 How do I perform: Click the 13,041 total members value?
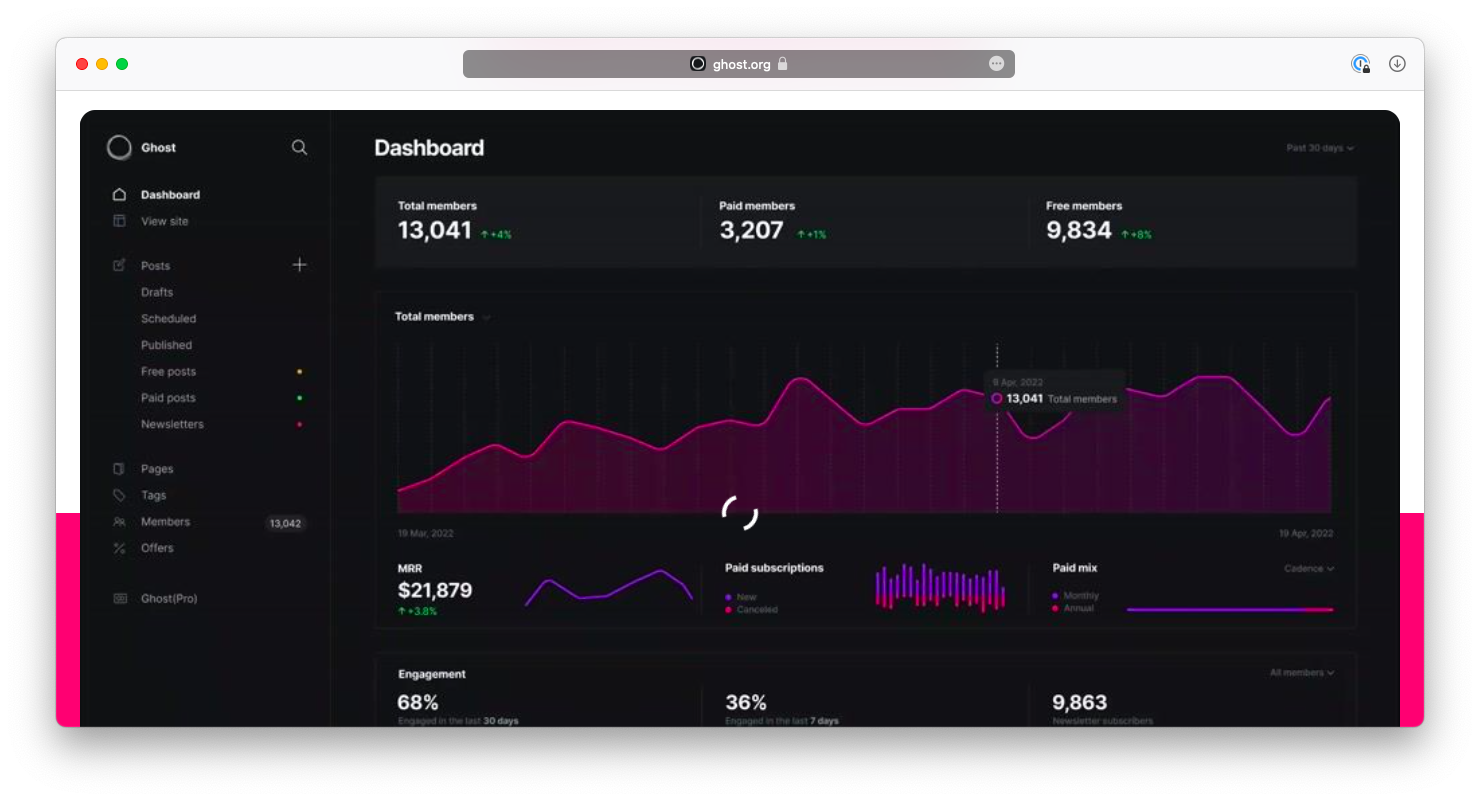coord(434,230)
